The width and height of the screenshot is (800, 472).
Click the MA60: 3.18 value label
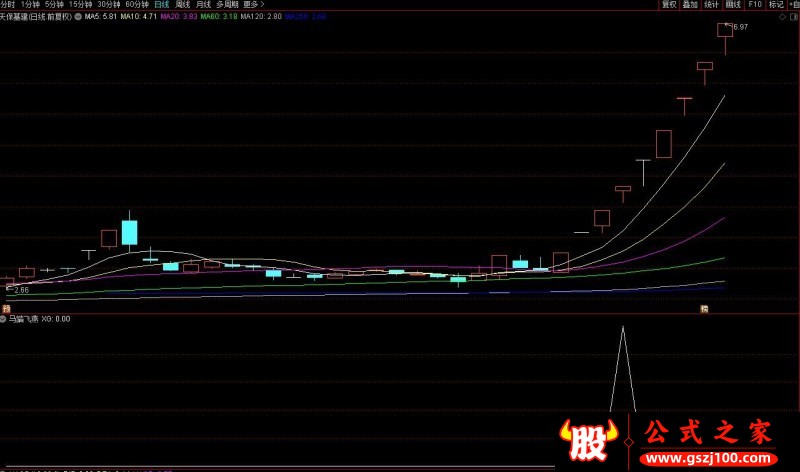pyautogui.click(x=218, y=16)
